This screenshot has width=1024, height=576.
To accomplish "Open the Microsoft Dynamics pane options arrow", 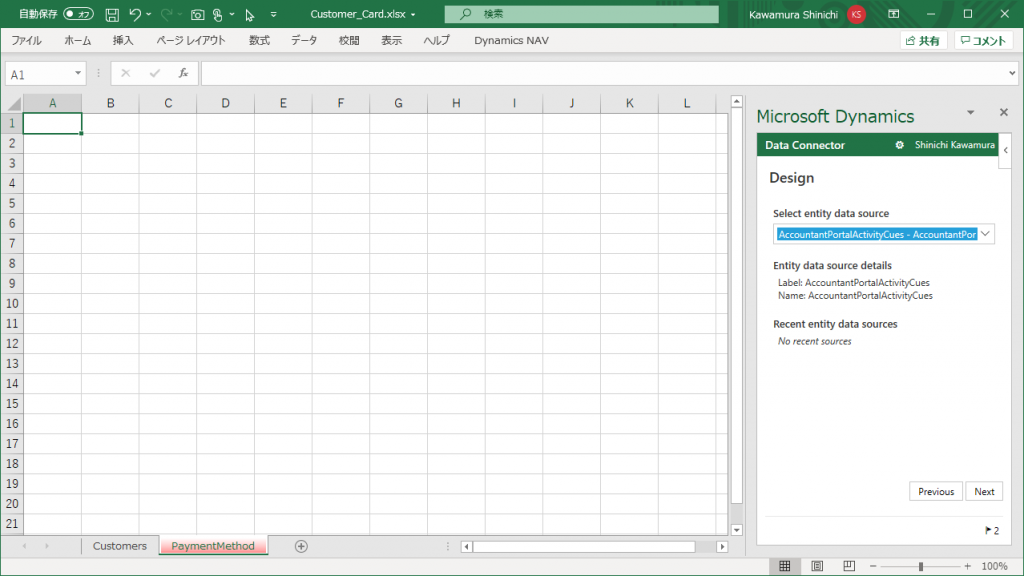I will point(970,112).
